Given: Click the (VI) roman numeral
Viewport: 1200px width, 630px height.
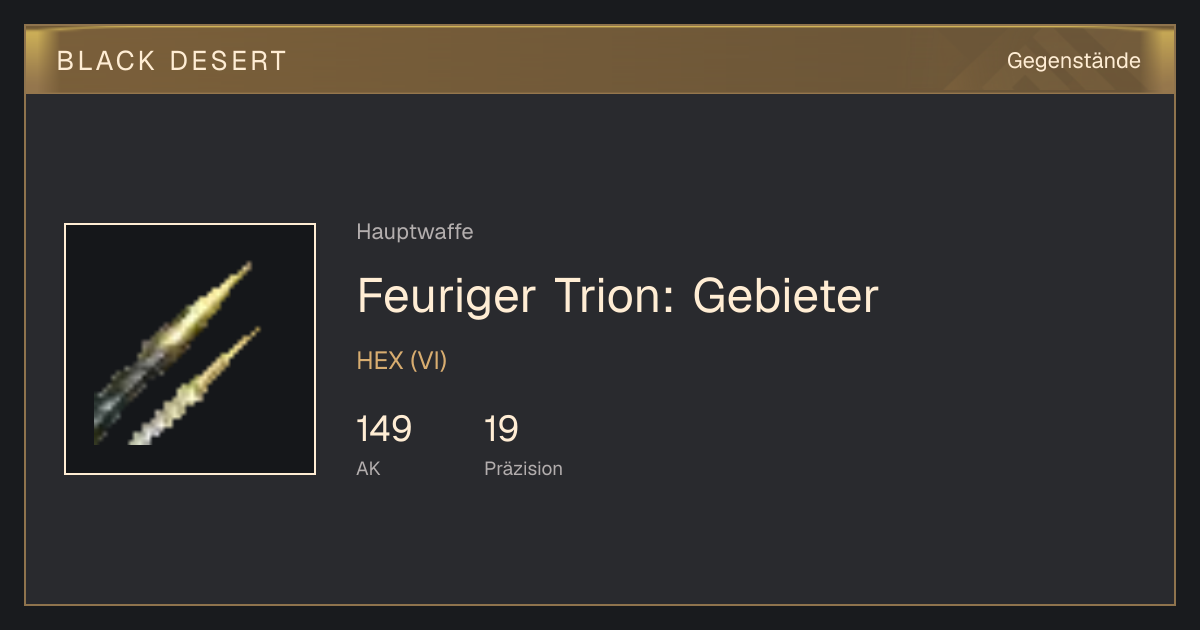Looking at the screenshot, I should click(428, 361).
